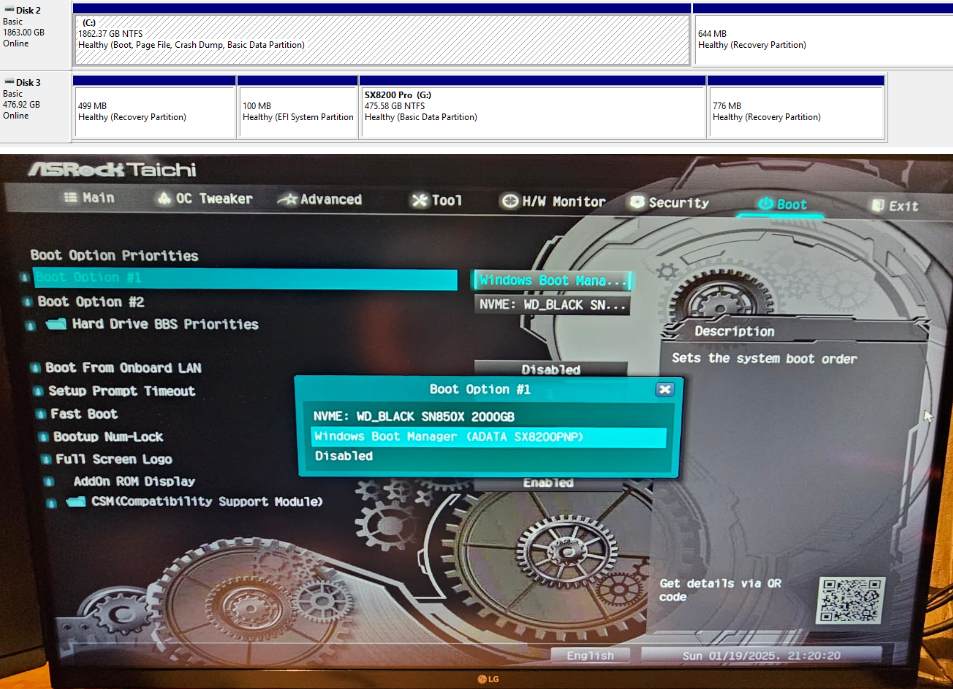Open the H/W Monitor tab
The width and height of the screenshot is (953, 689).
click(553, 202)
